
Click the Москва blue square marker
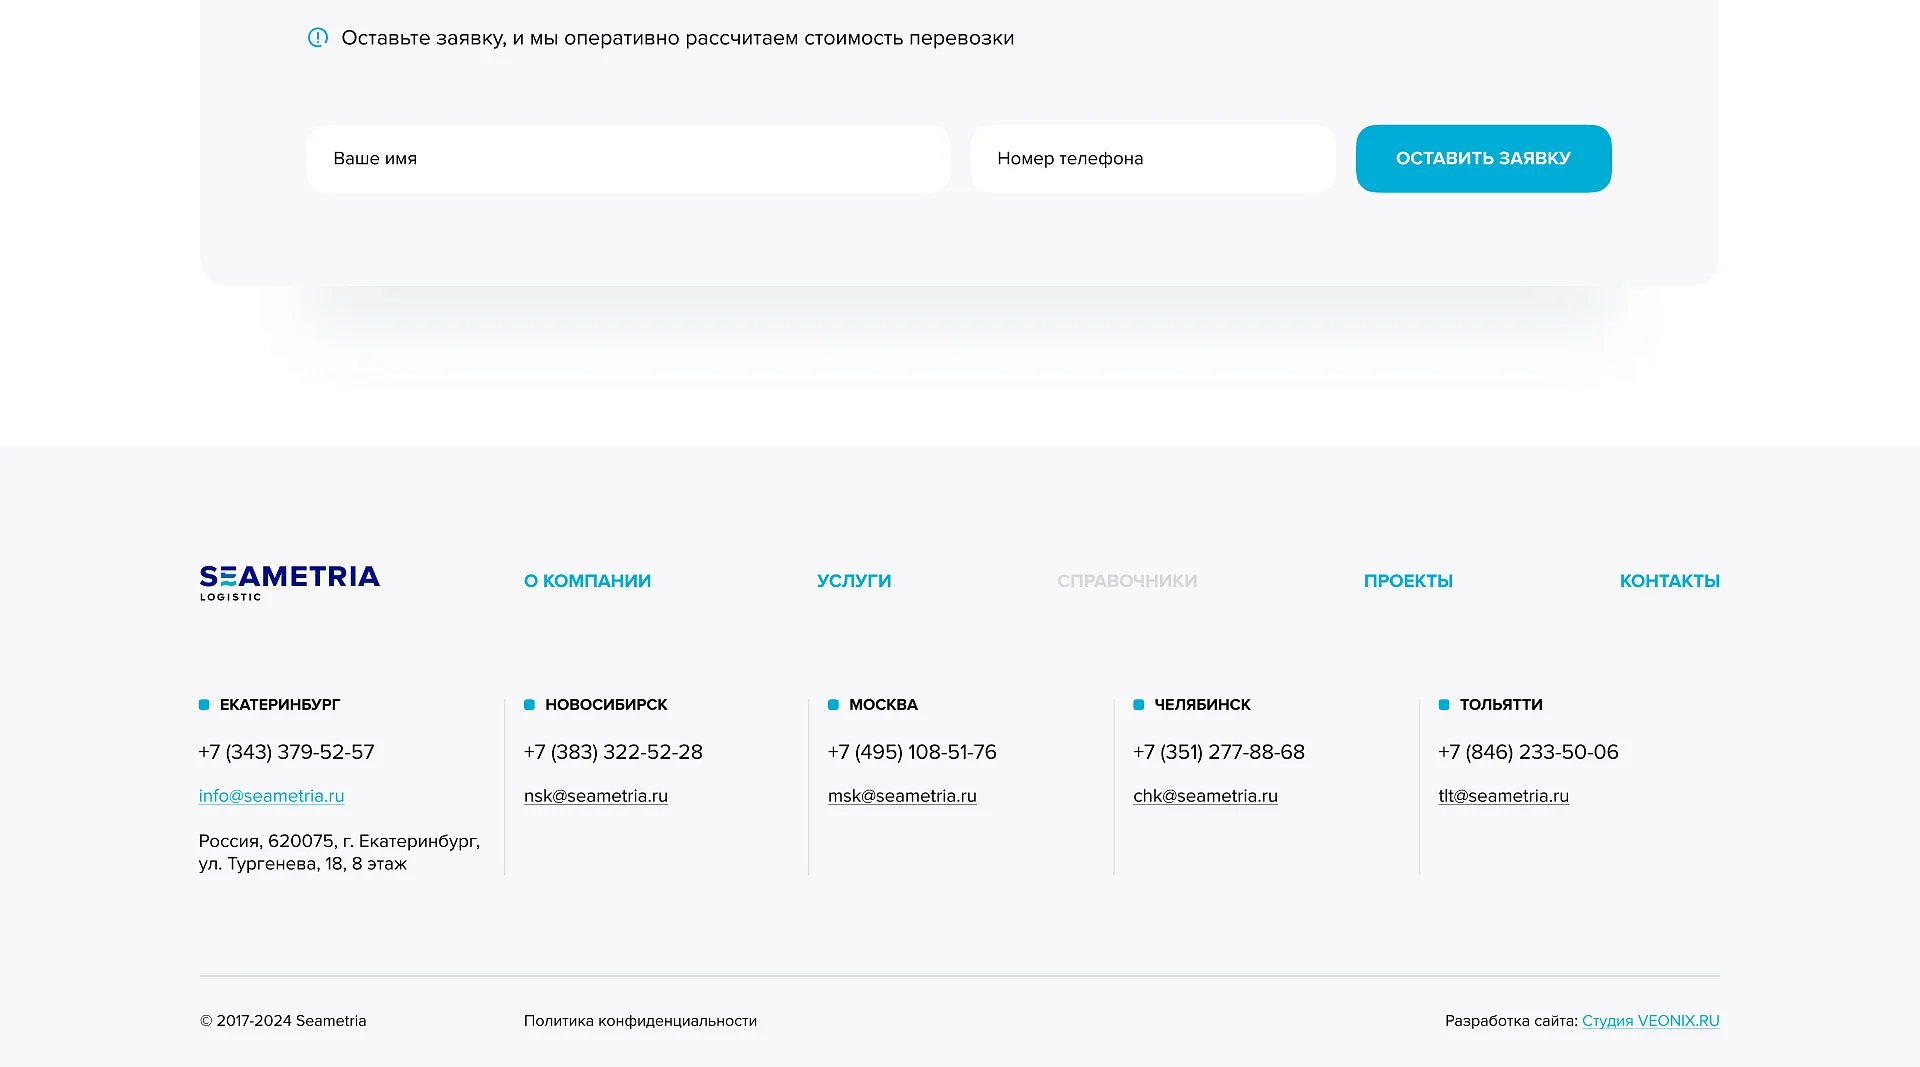[x=834, y=705]
